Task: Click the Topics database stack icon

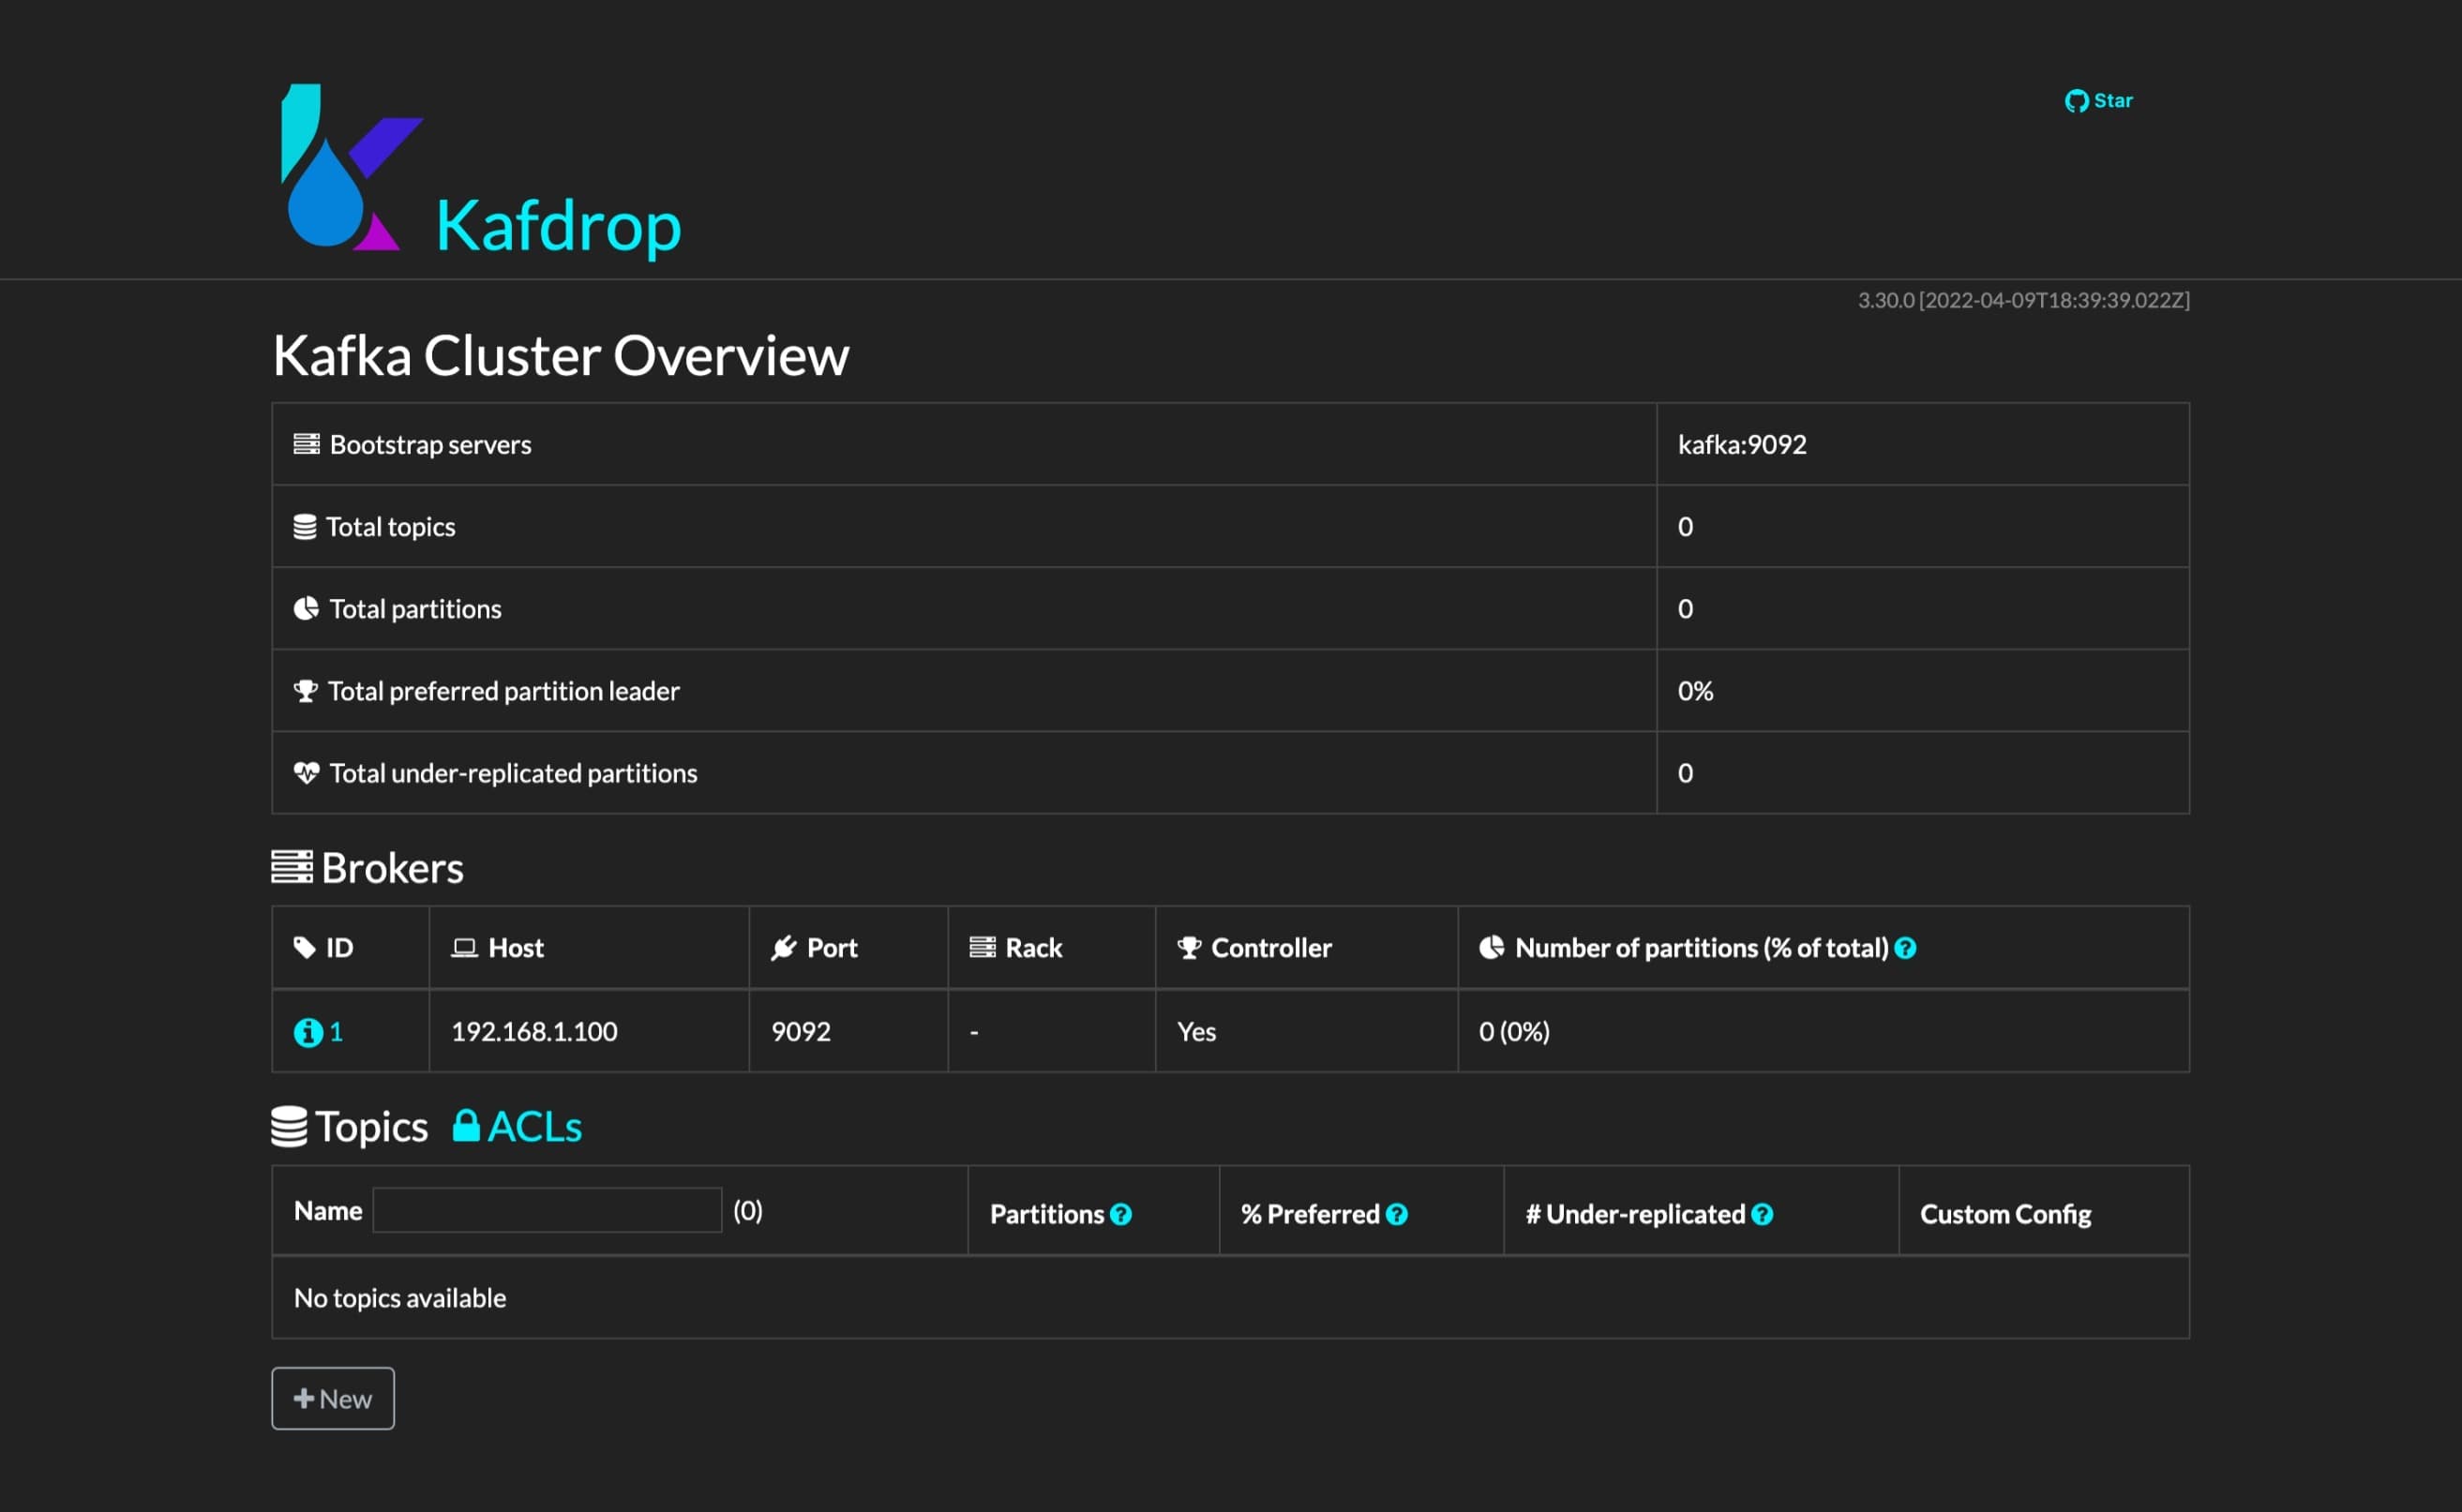Action: pyautogui.click(x=289, y=1126)
